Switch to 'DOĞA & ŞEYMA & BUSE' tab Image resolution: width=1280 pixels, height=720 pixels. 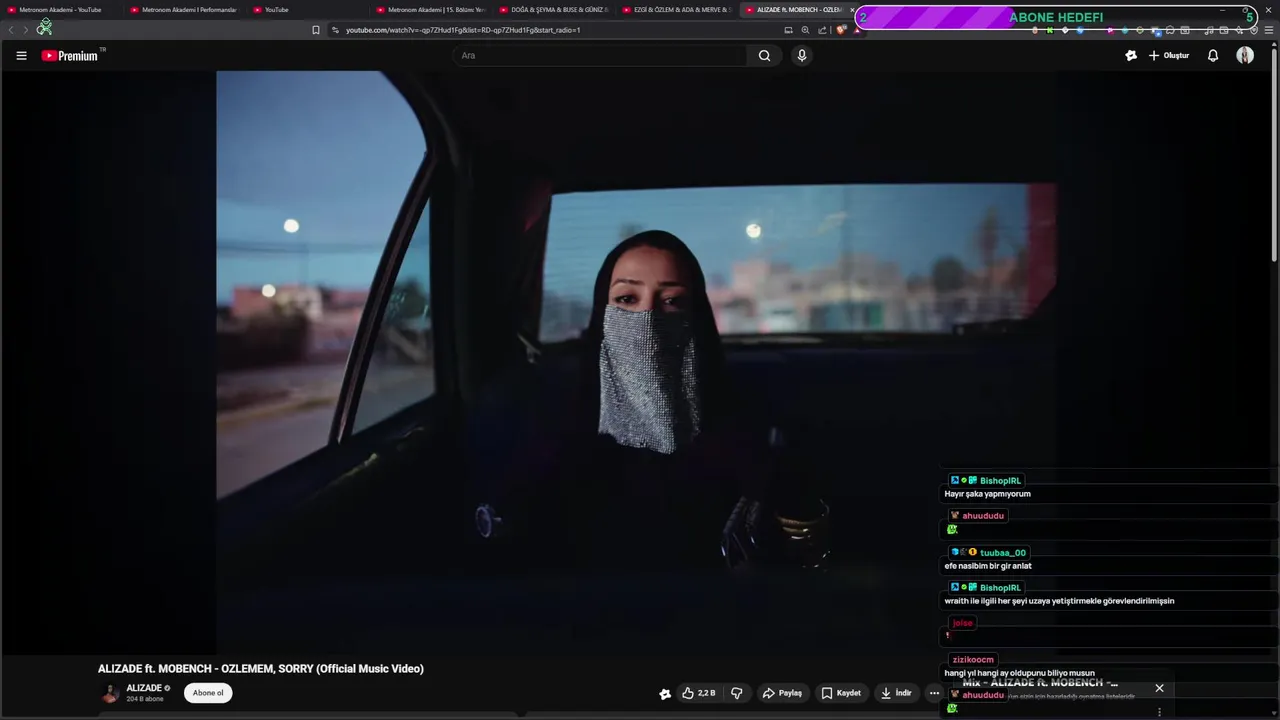click(554, 10)
